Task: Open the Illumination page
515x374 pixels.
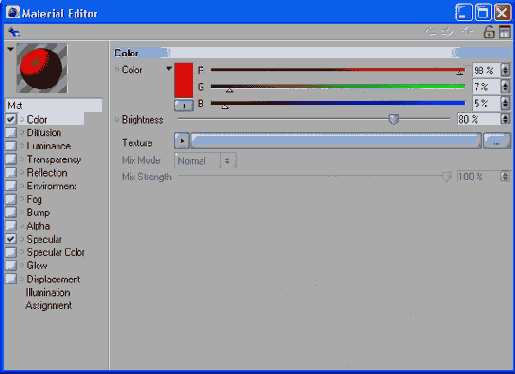Action: click(x=48, y=292)
